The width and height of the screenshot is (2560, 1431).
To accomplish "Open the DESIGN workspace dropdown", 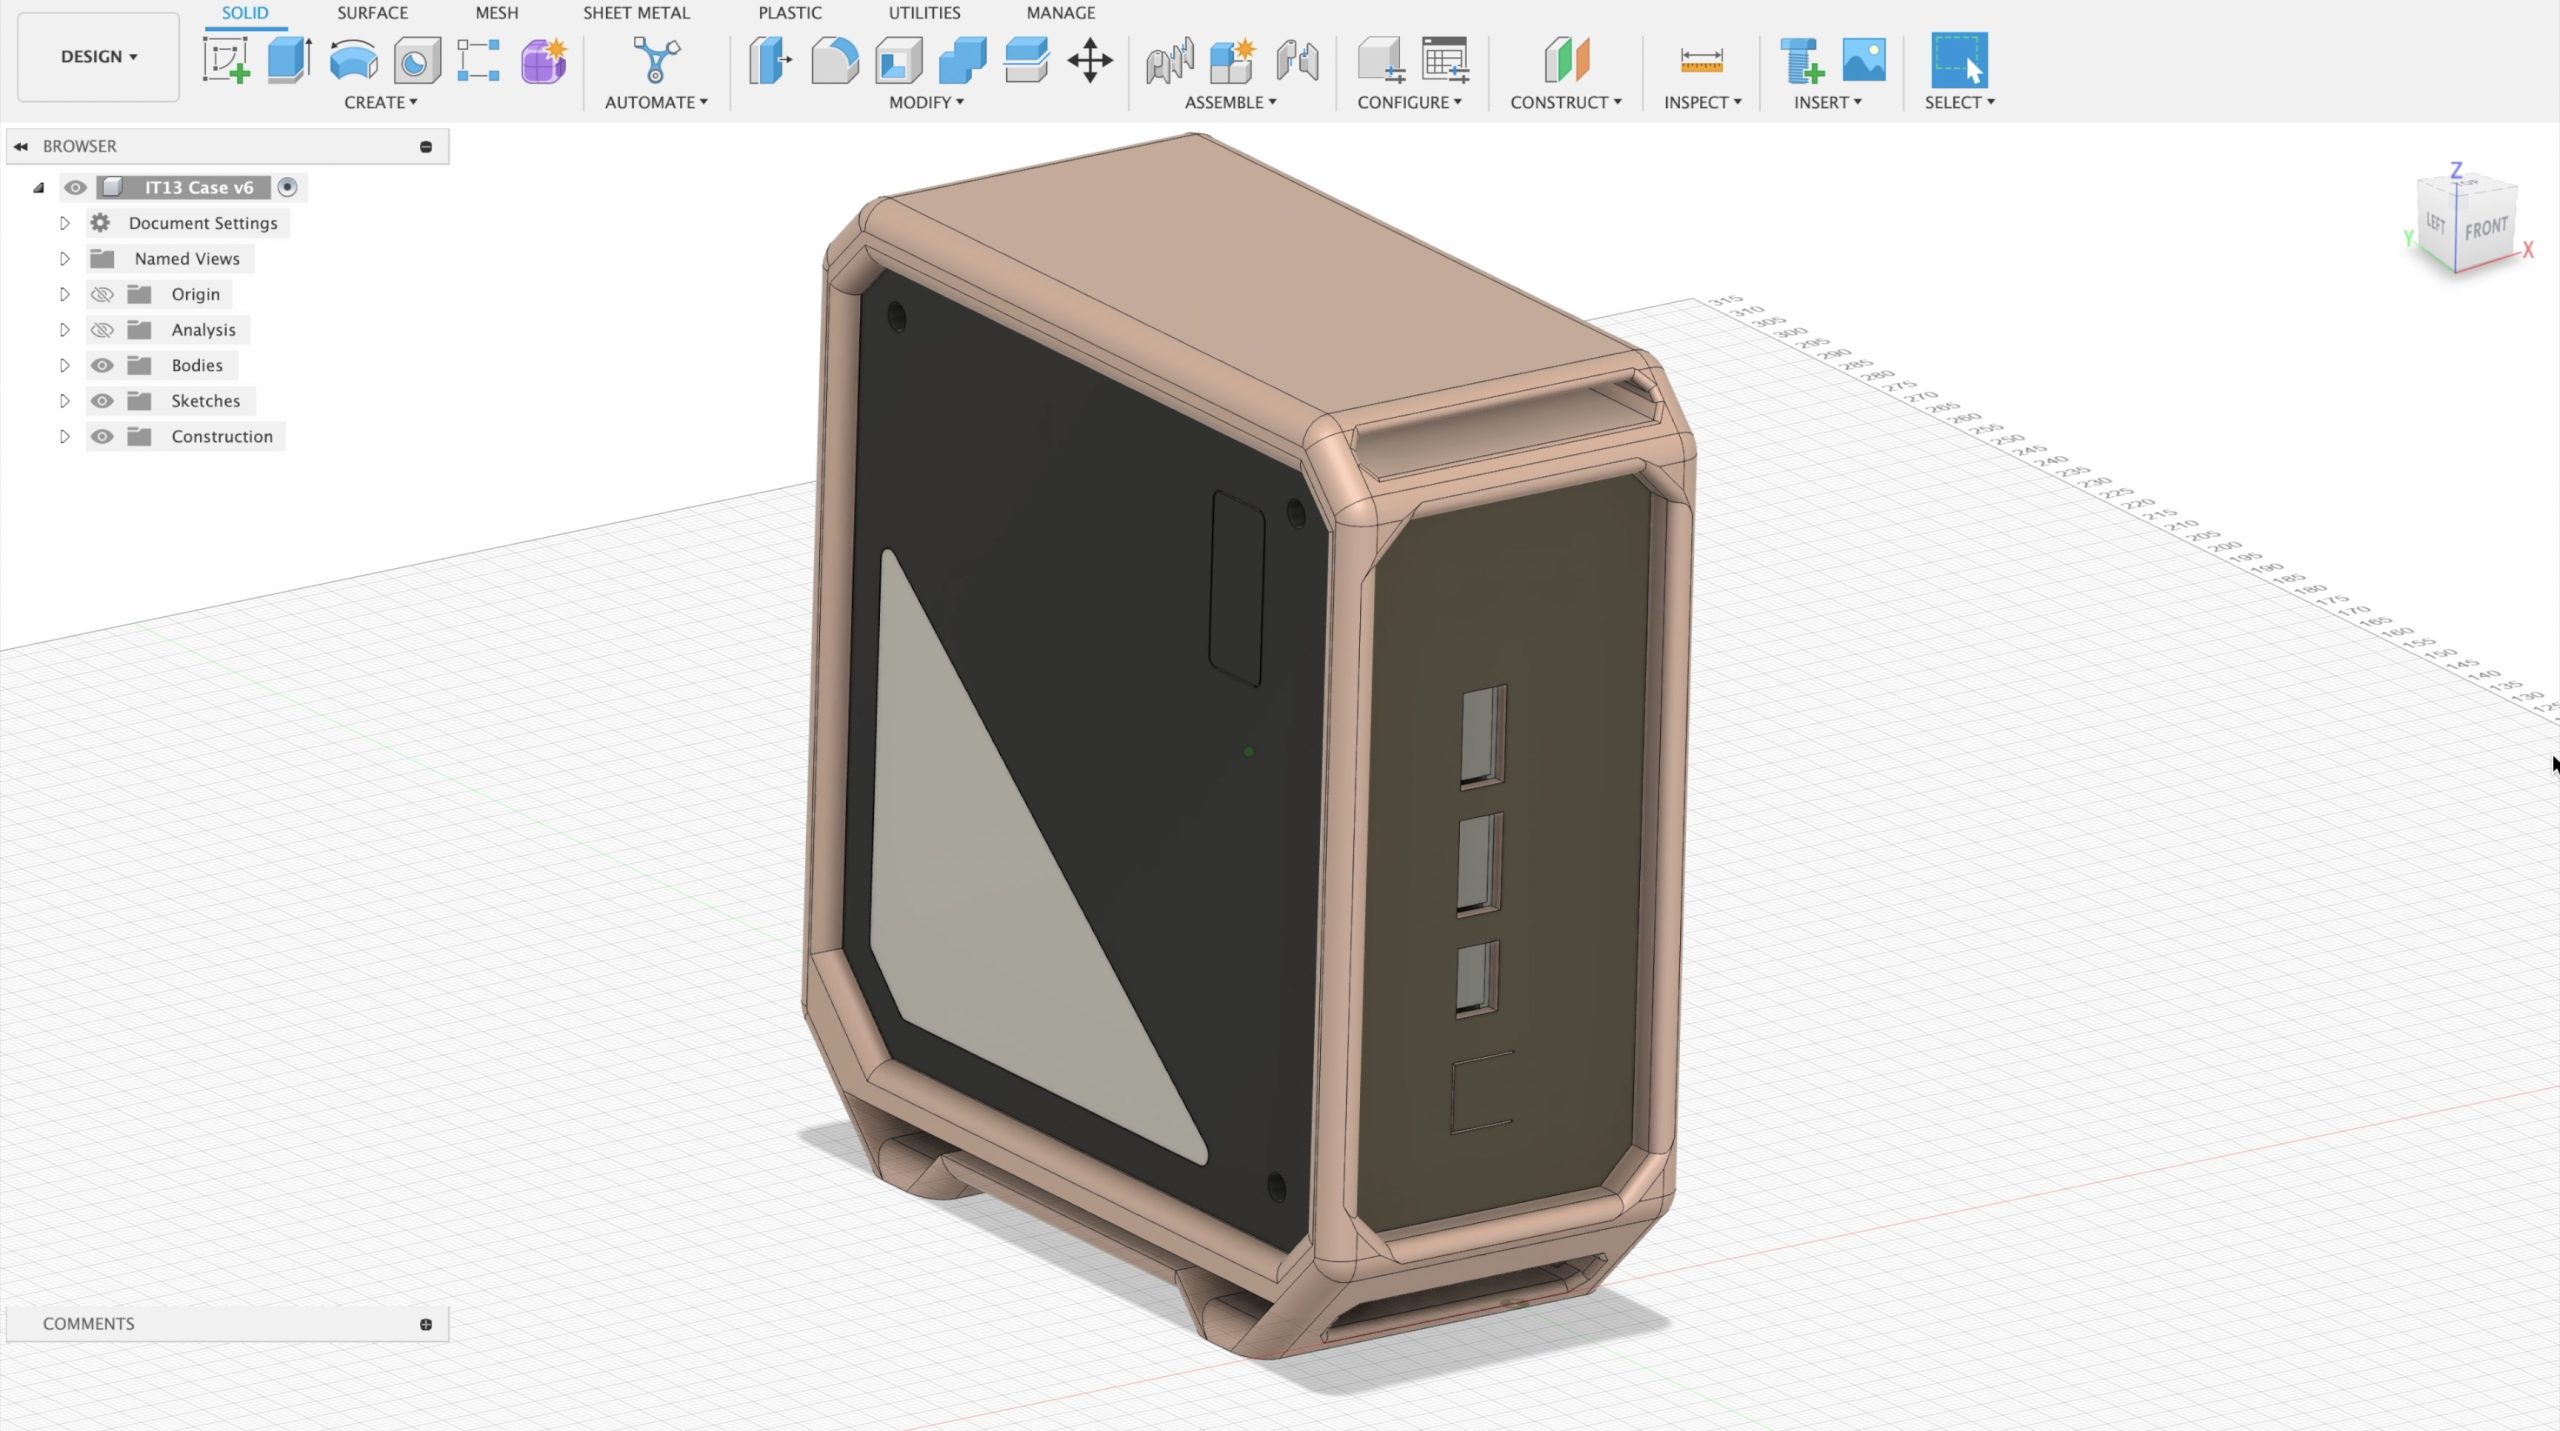I will click(x=98, y=57).
